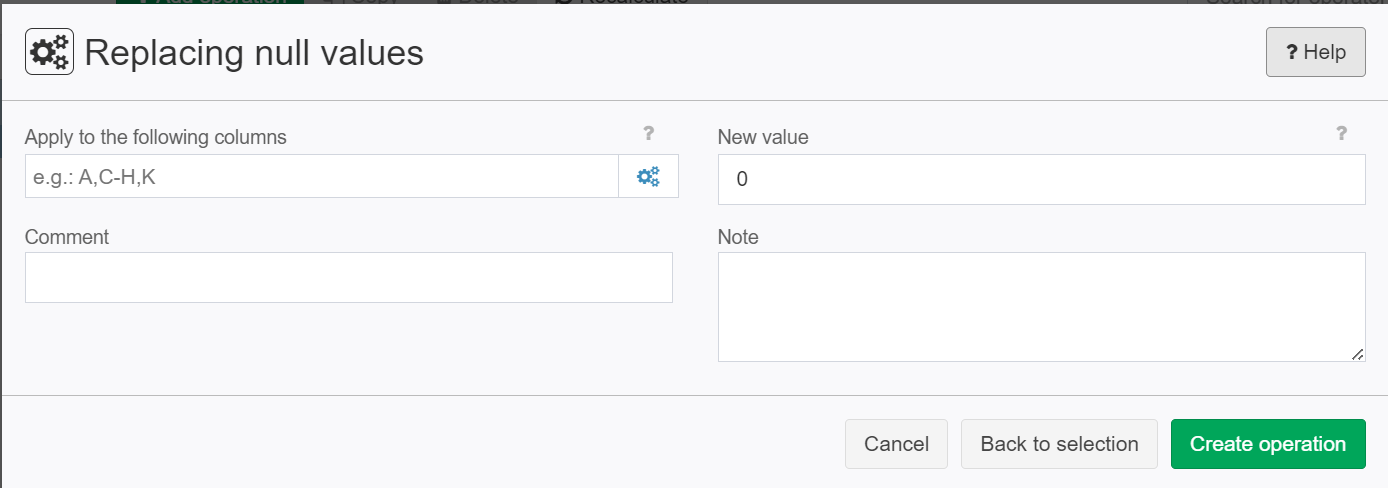Click the New value label

coord(763,137)
